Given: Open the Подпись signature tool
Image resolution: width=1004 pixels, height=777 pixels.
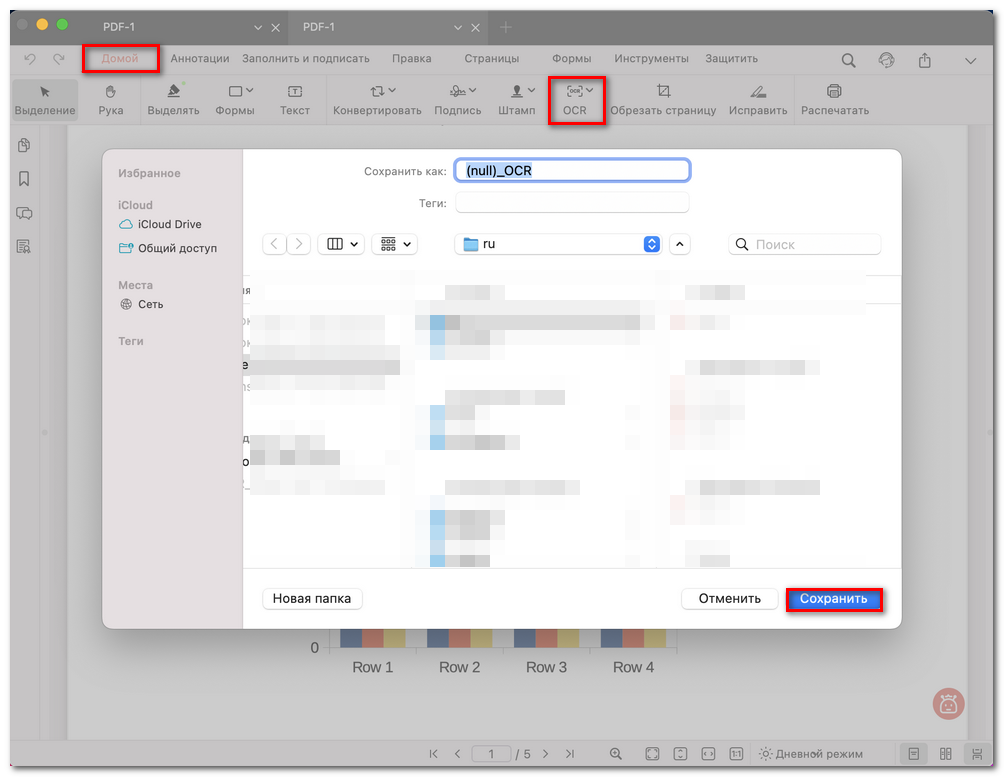Looking at the screenshot, I should [457, 100].
